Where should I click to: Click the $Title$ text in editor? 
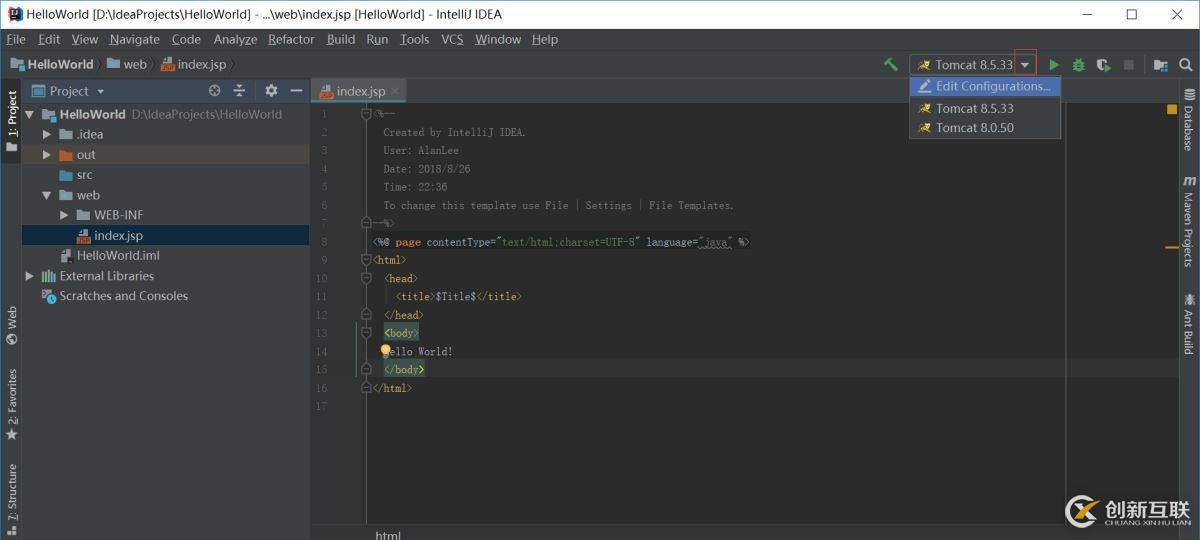[x=455, y=296]
